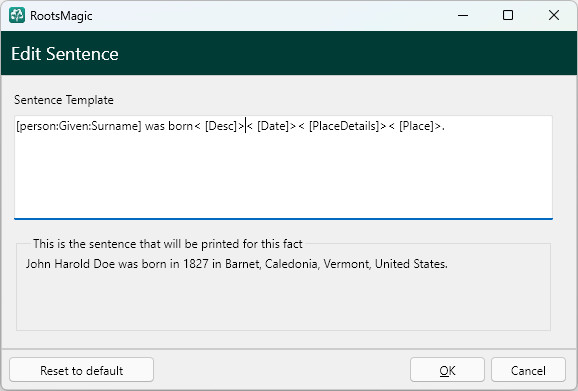578x391 pixels.
Task: Click the [PlaceDetails] code in the template
Action: 344,126
